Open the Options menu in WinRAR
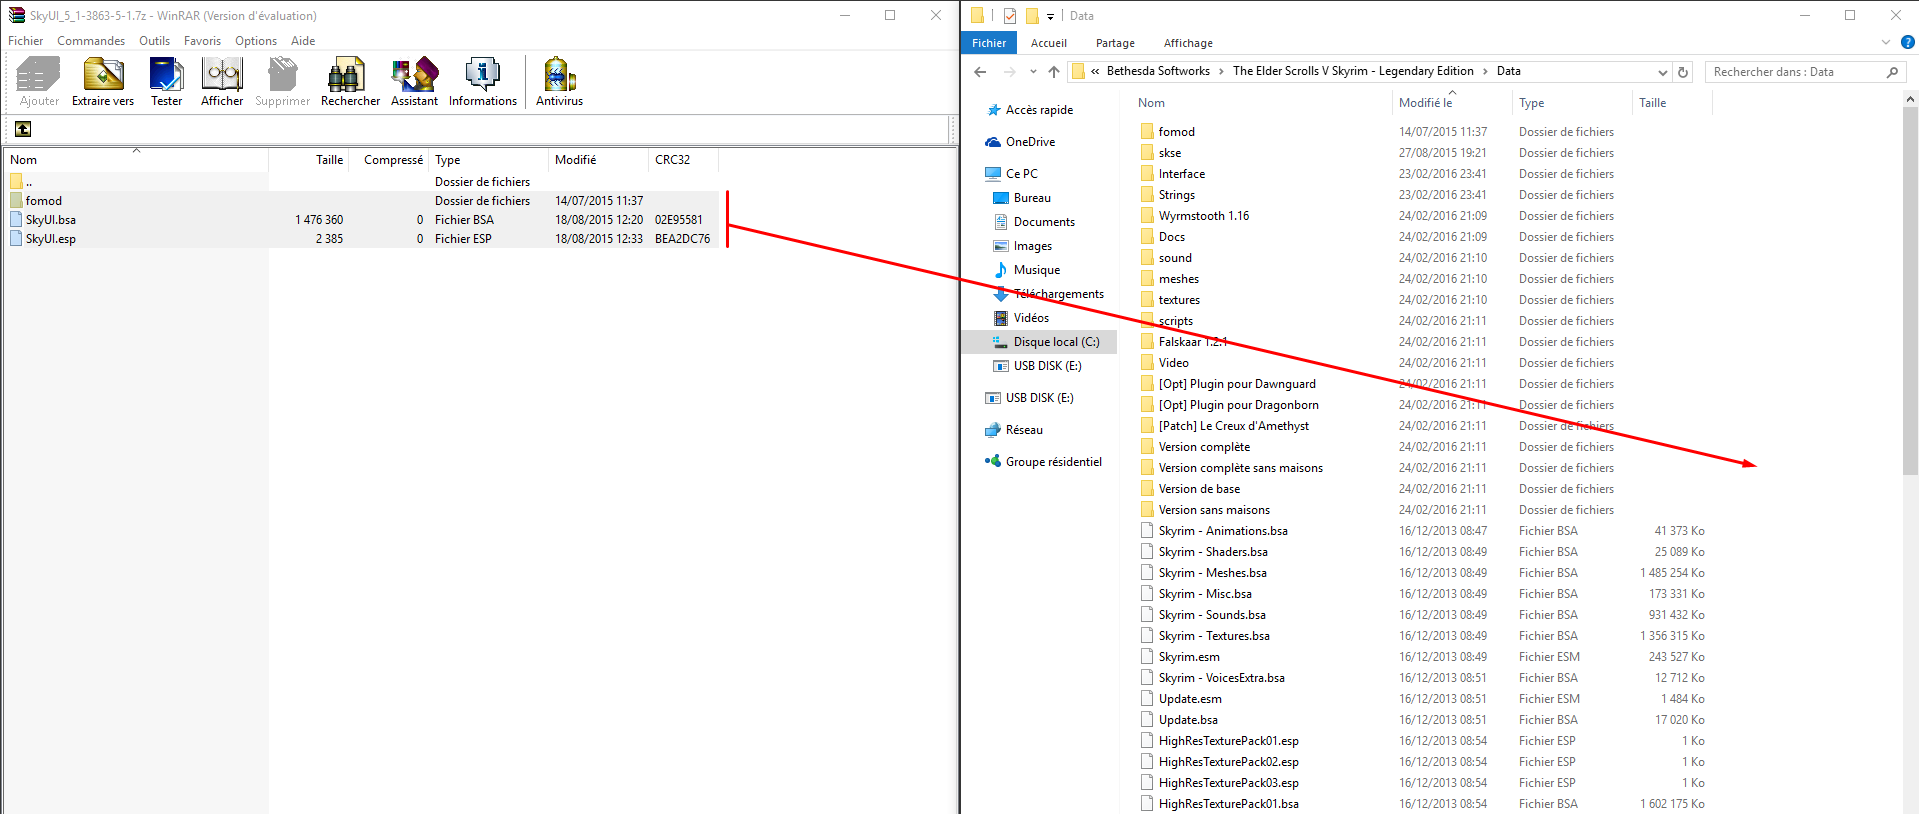This screenshot has width=1919, height=814. [256, 41]
